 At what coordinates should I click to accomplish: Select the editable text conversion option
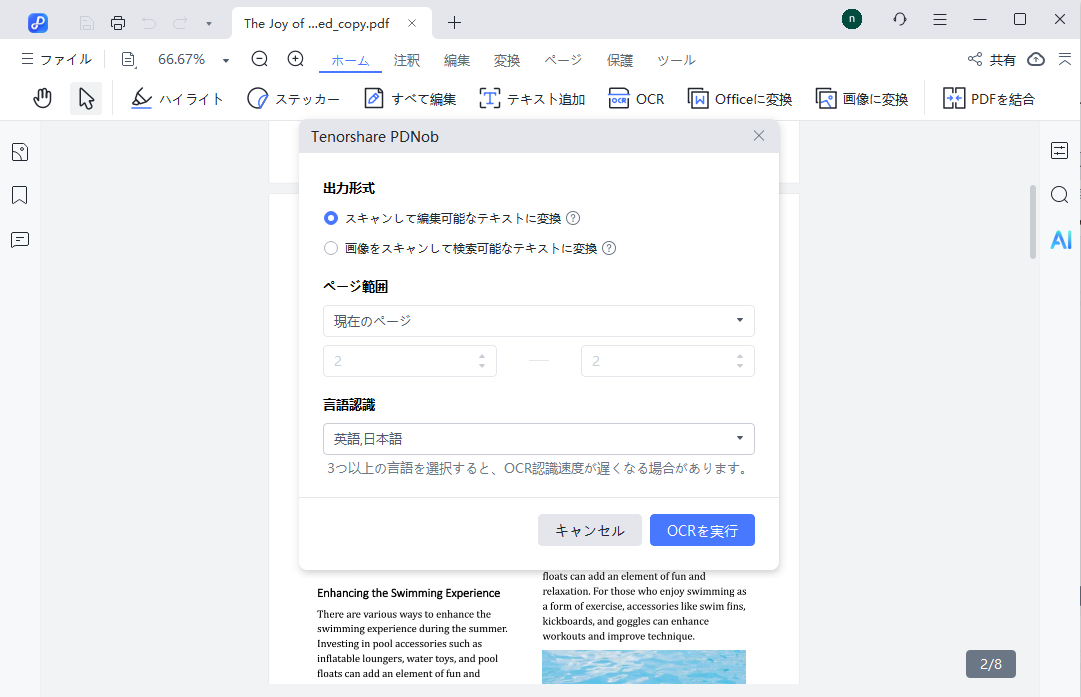click(x=330, y=217)
